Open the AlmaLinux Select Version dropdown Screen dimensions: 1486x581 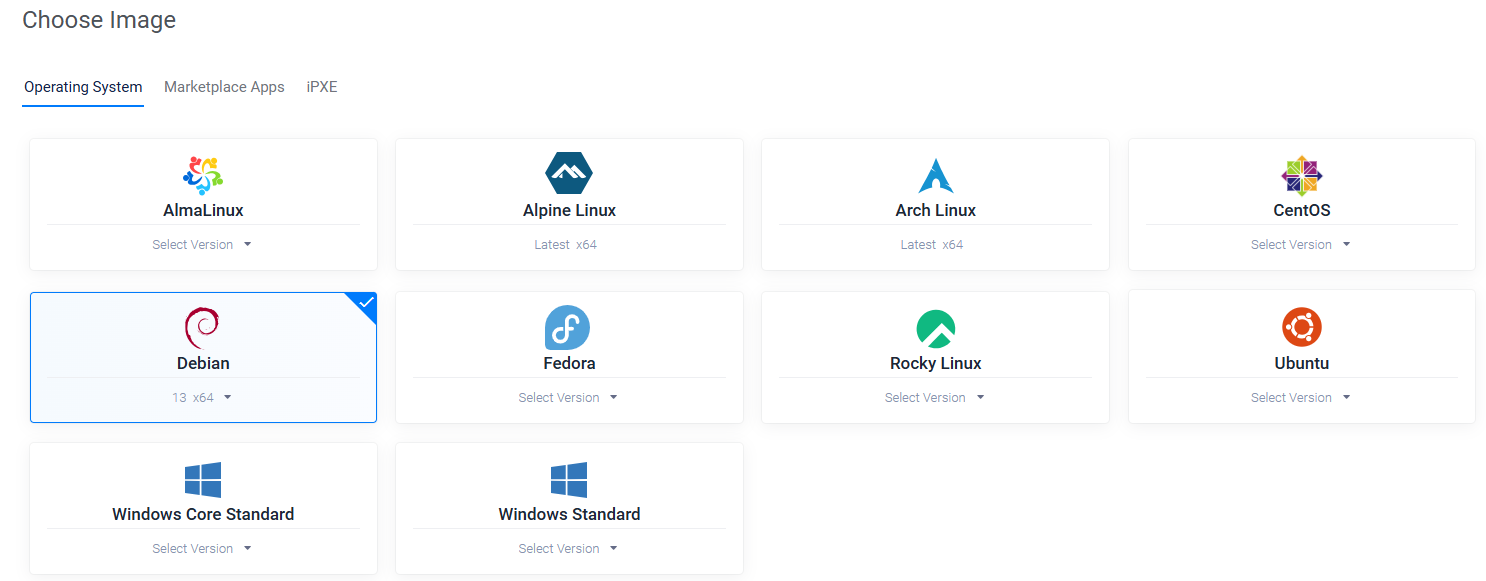202,244
